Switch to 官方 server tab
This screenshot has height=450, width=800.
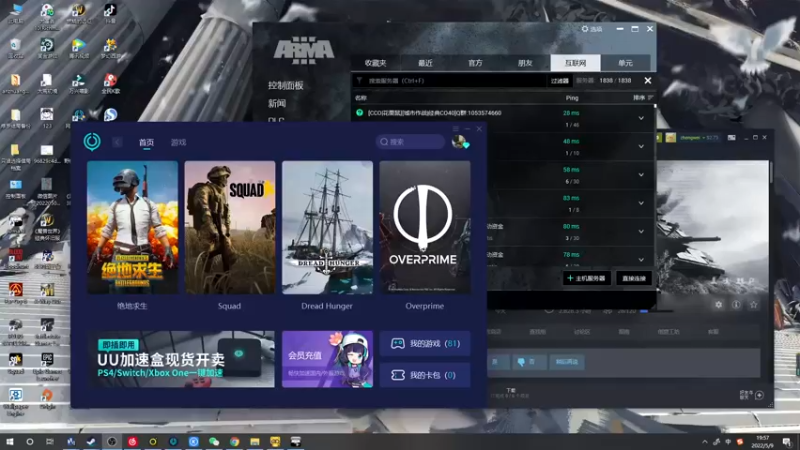point(475,63)
